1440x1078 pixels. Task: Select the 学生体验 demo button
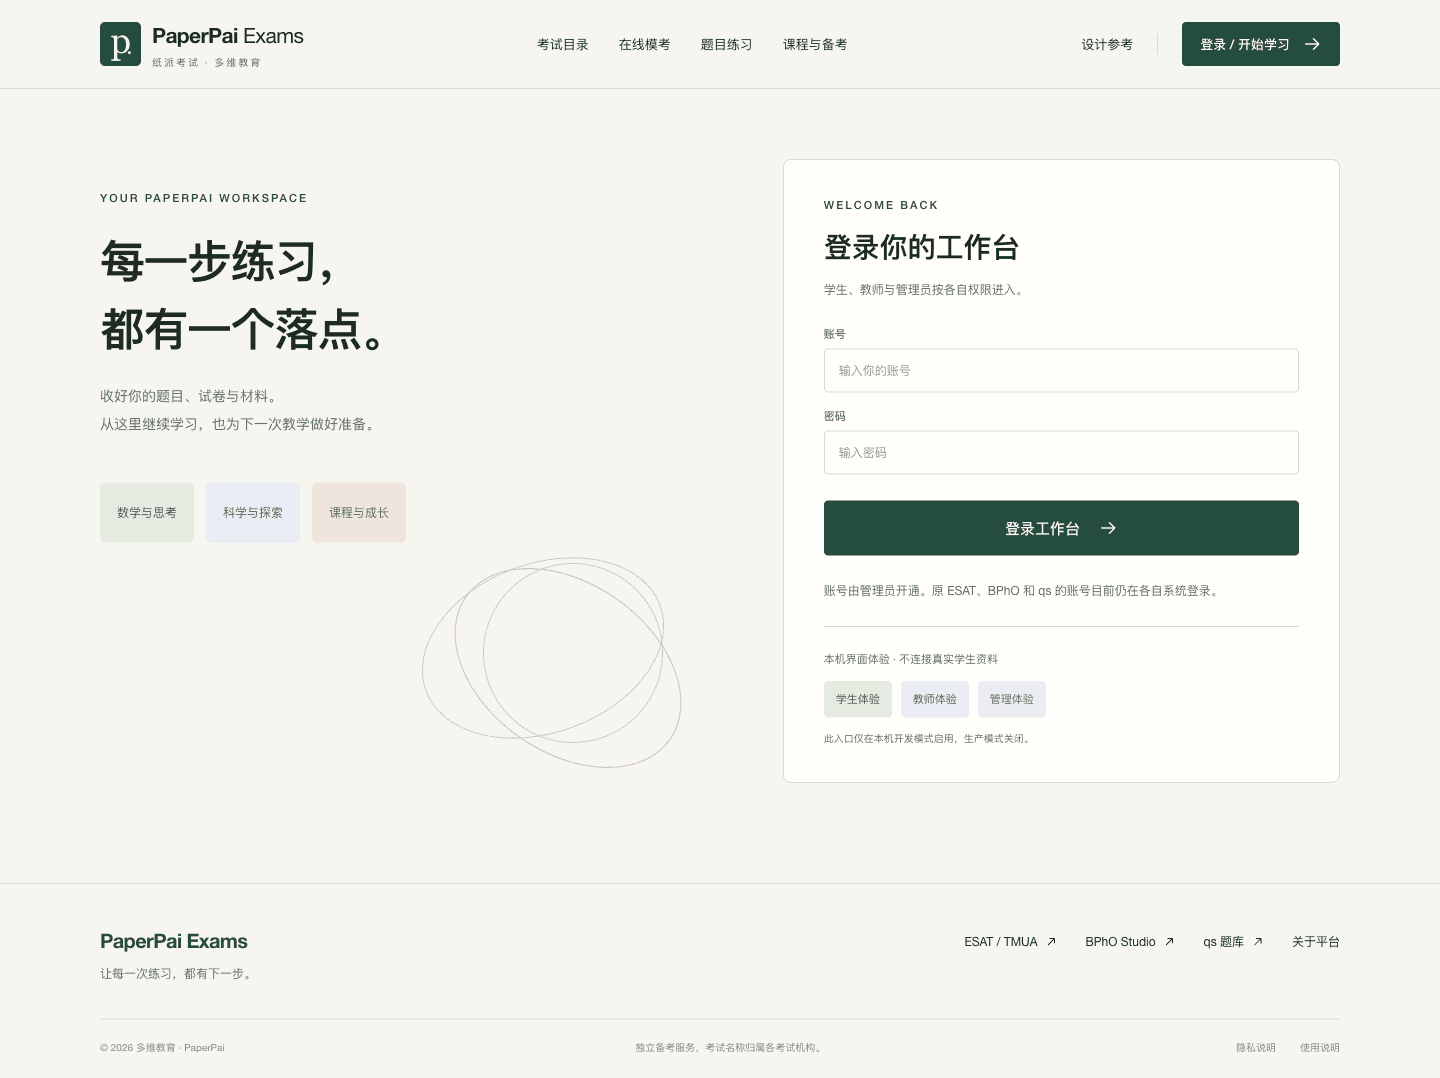click(858, 699)
